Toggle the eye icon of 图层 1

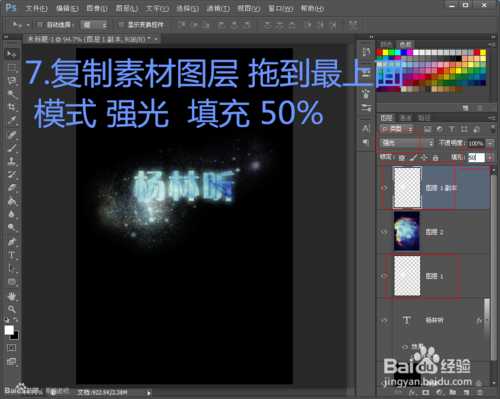point(384,276)
